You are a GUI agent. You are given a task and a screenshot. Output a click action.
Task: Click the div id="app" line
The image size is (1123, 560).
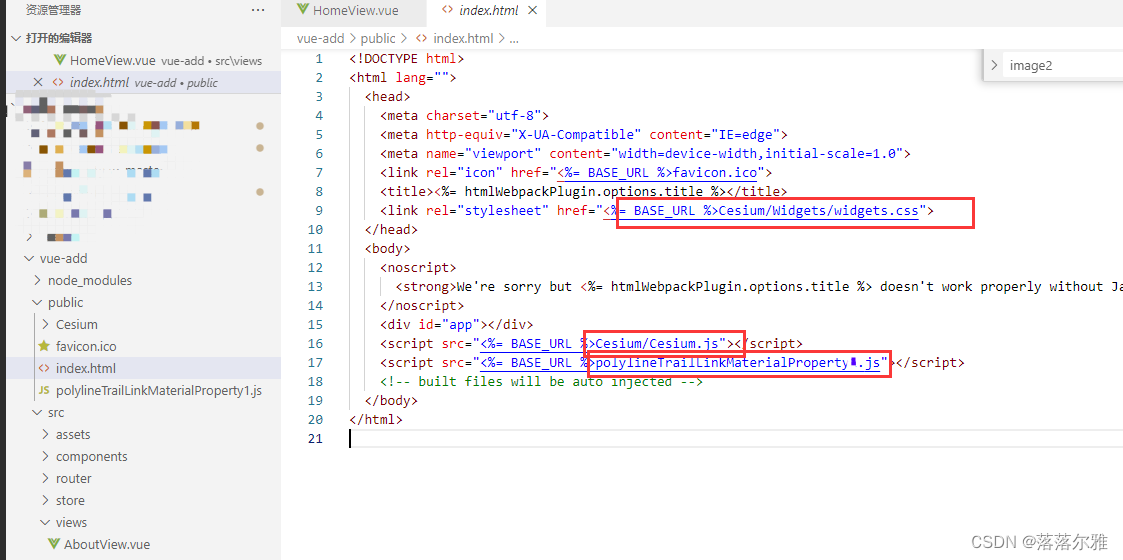[x=456, y=324]
